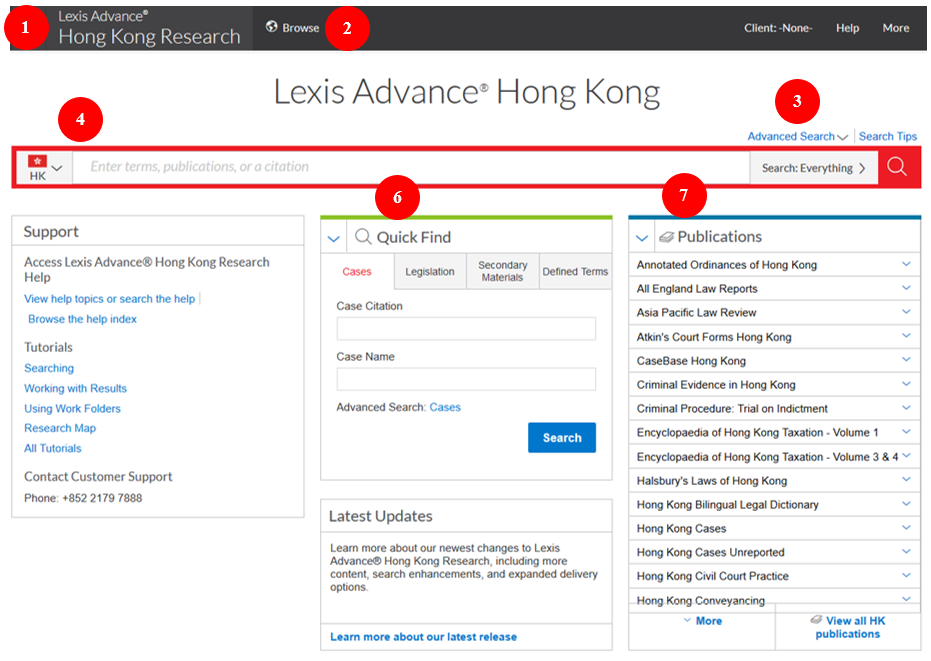931x661 pixels.
Task: Collapse the Quick Find panel
Action: pyautogui.click(x=334, y=238)
